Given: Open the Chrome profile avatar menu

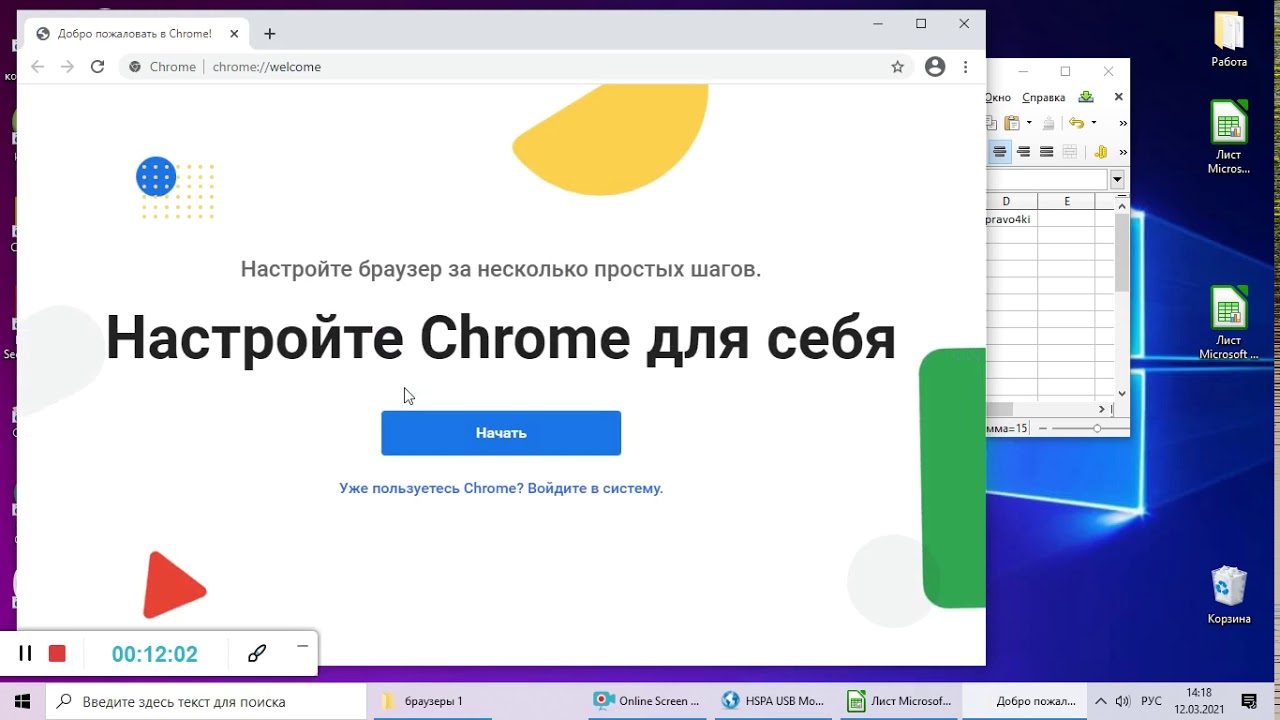Looking at the screenshot, I should pyautogui.click(x=935, y=67).
